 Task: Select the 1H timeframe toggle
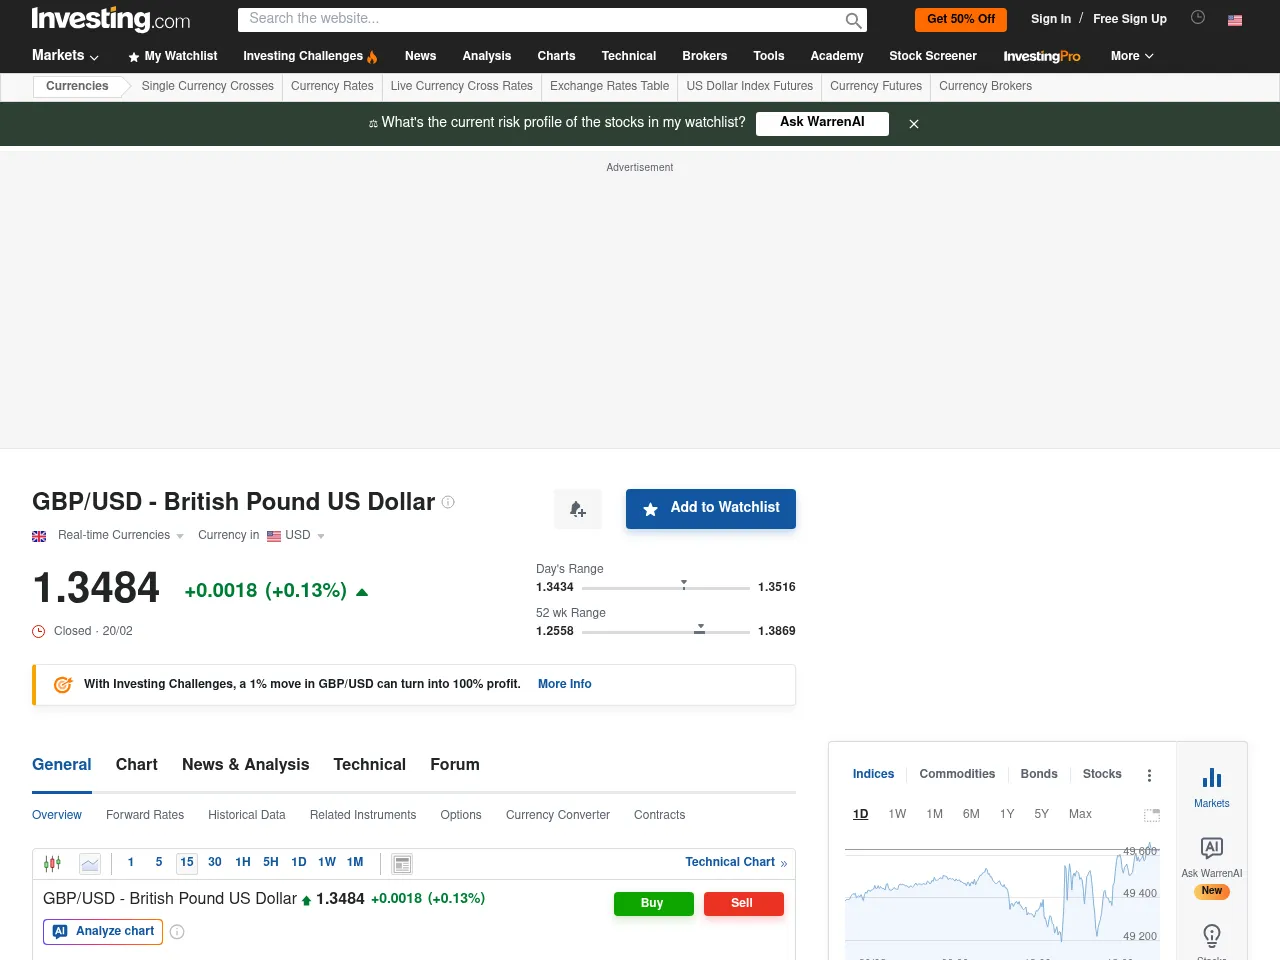[242, 862]
